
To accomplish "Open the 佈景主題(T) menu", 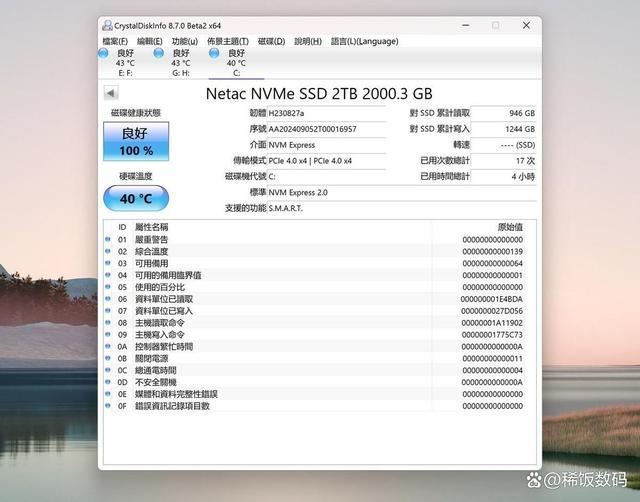I will coord(229,41).
